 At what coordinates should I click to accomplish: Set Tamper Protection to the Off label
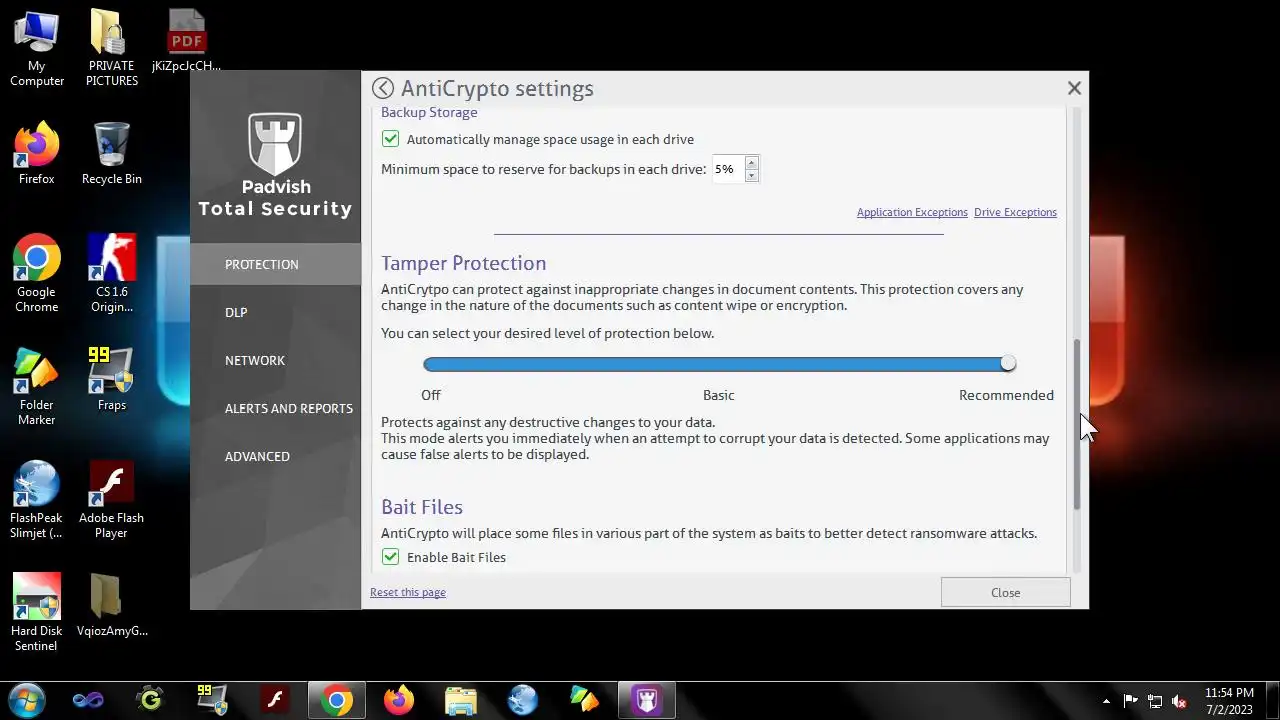tap(431, 395)
